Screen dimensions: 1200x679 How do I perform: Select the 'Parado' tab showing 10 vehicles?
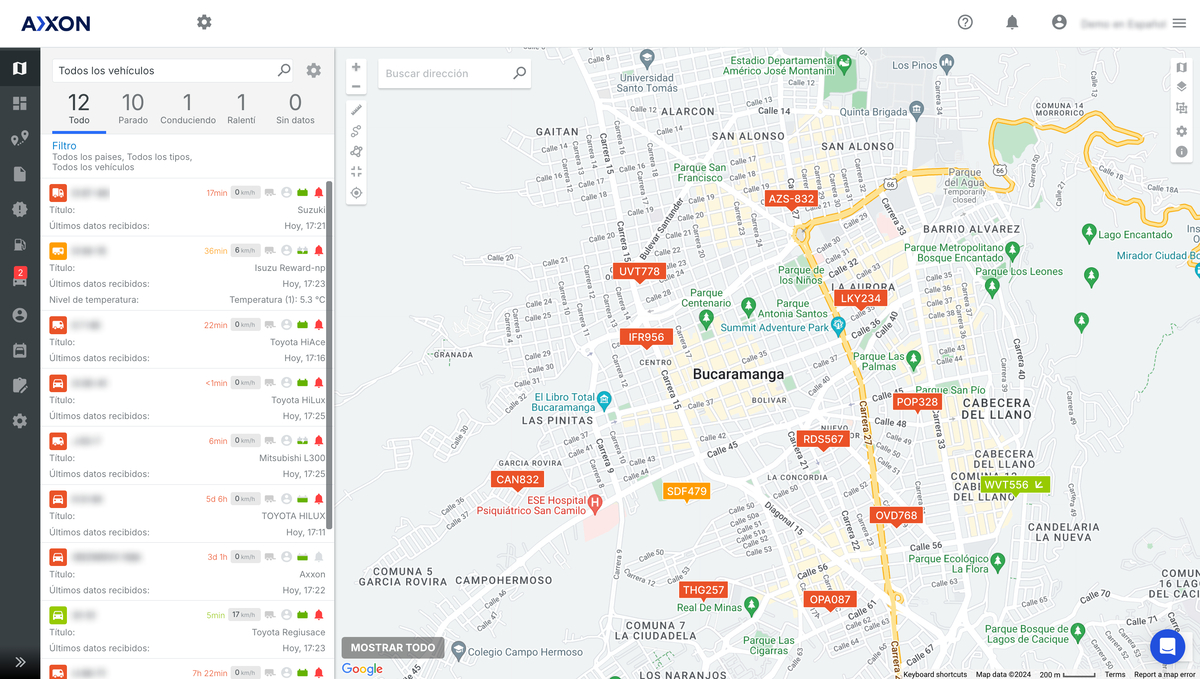click(x=133, y=110)
